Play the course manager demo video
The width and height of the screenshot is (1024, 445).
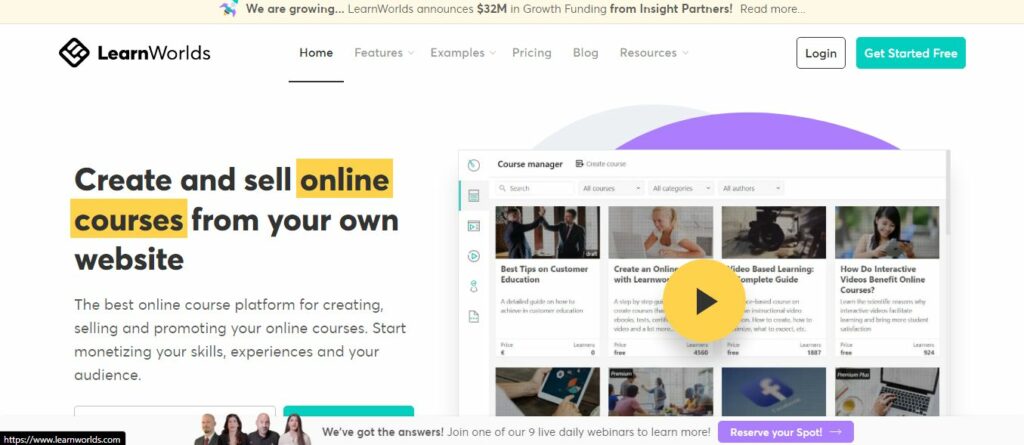(x=704, y=301)
